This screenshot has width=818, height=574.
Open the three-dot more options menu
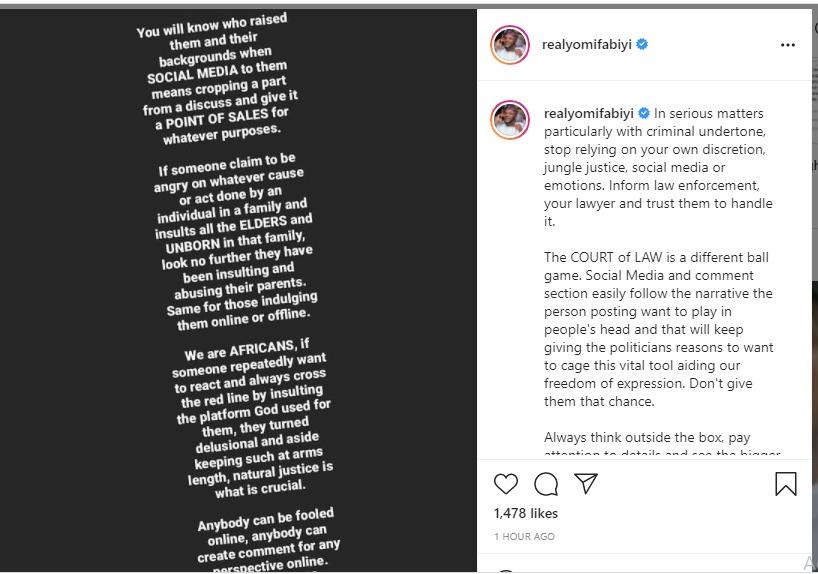(x=788, y=45)
